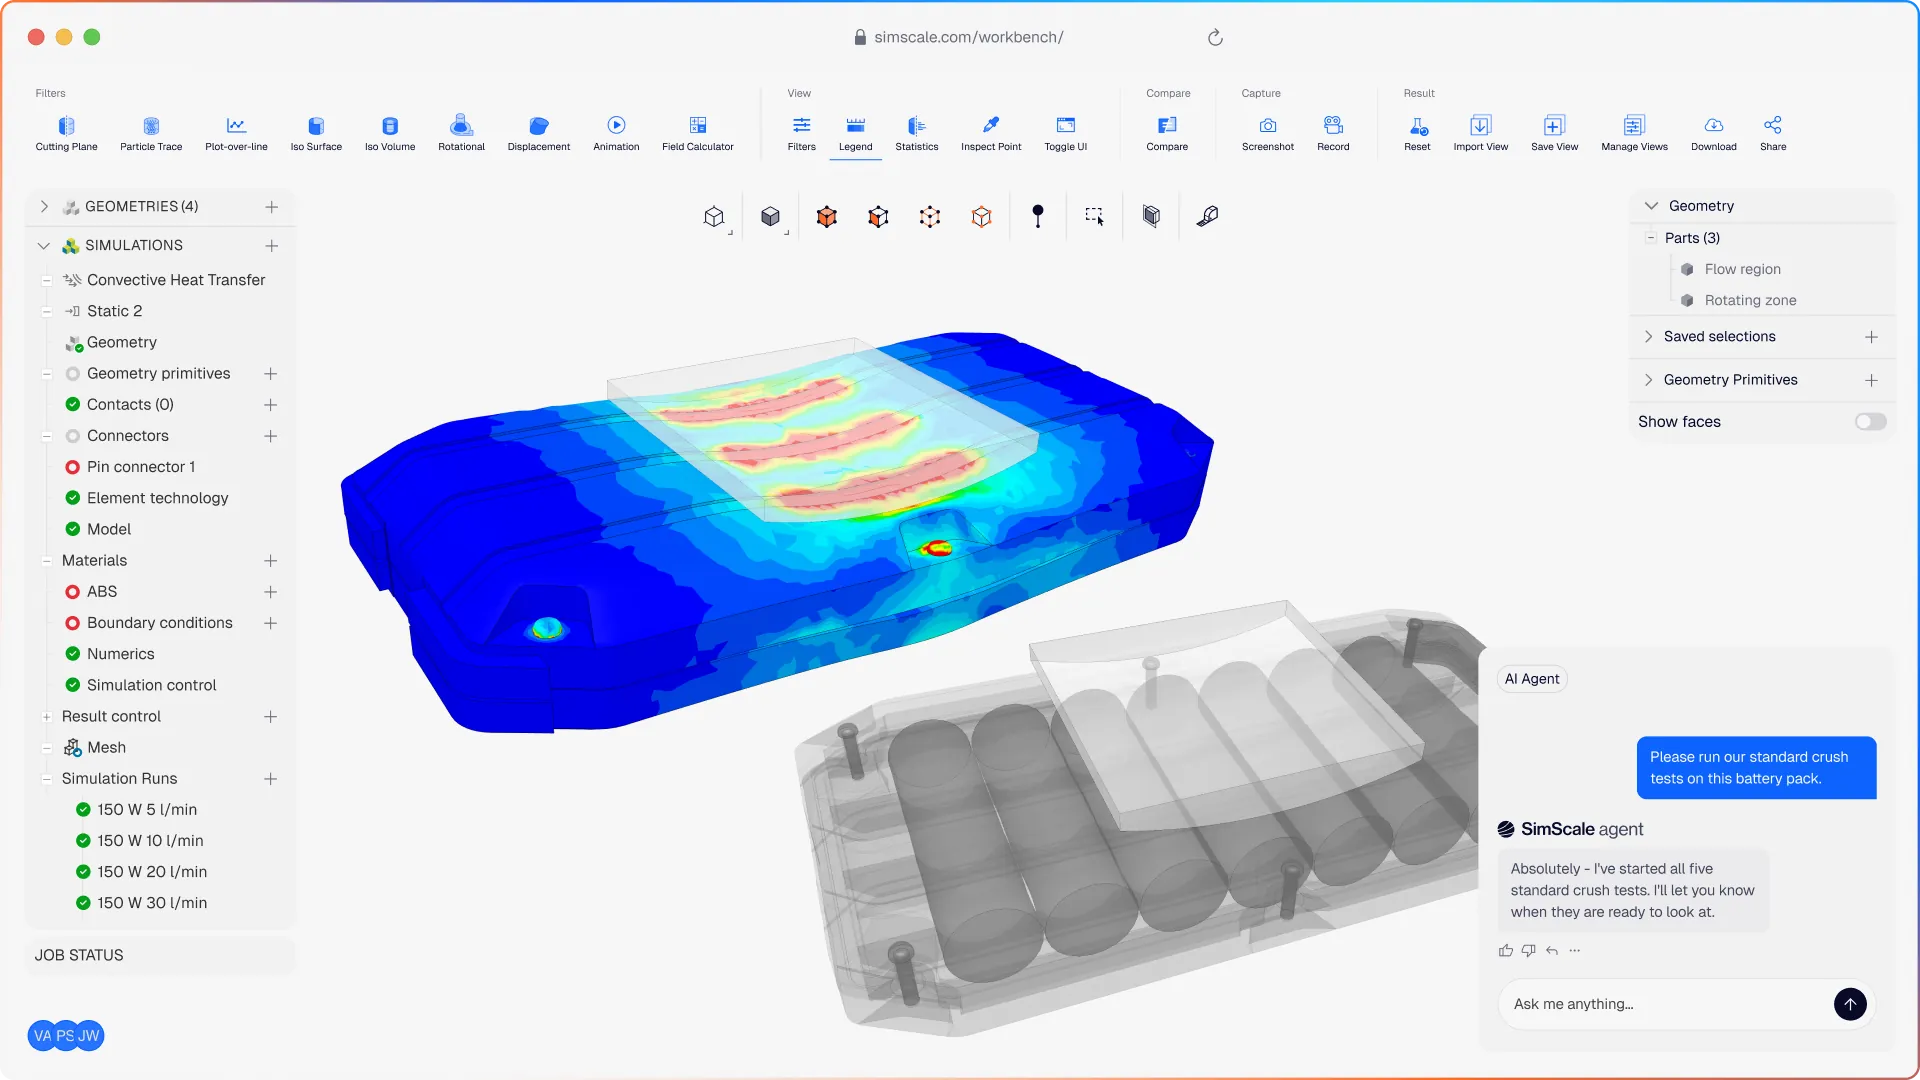Viewport: 1920px width, 1080px height.
Task: Click the simscale.com address bar
Action: click(960, 37)
